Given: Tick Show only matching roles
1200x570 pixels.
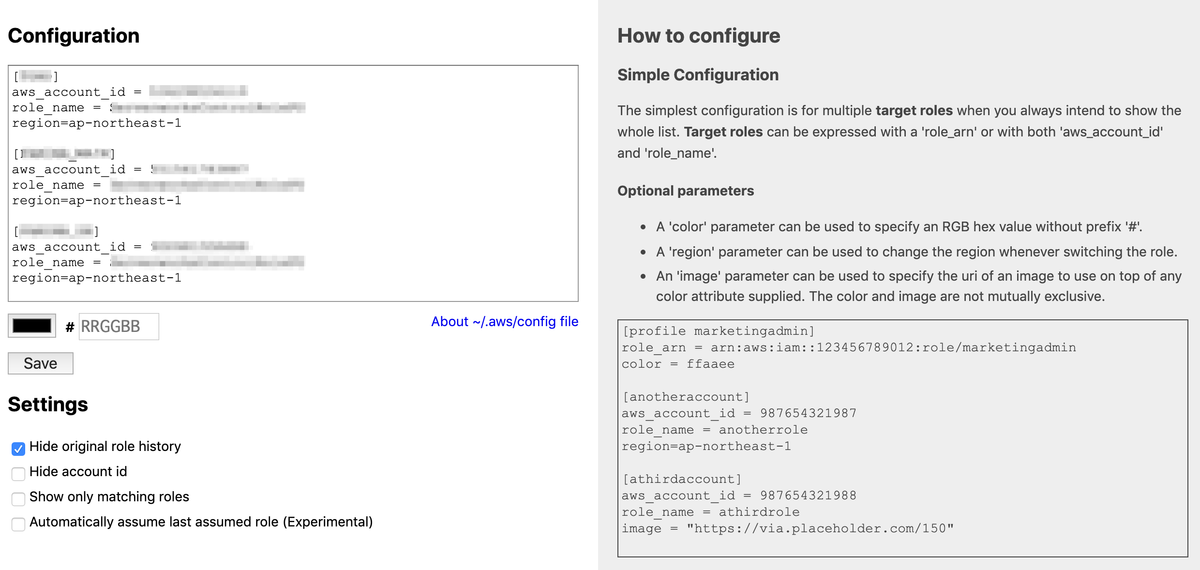Looking at the screenshot, I should click(19, 497).
